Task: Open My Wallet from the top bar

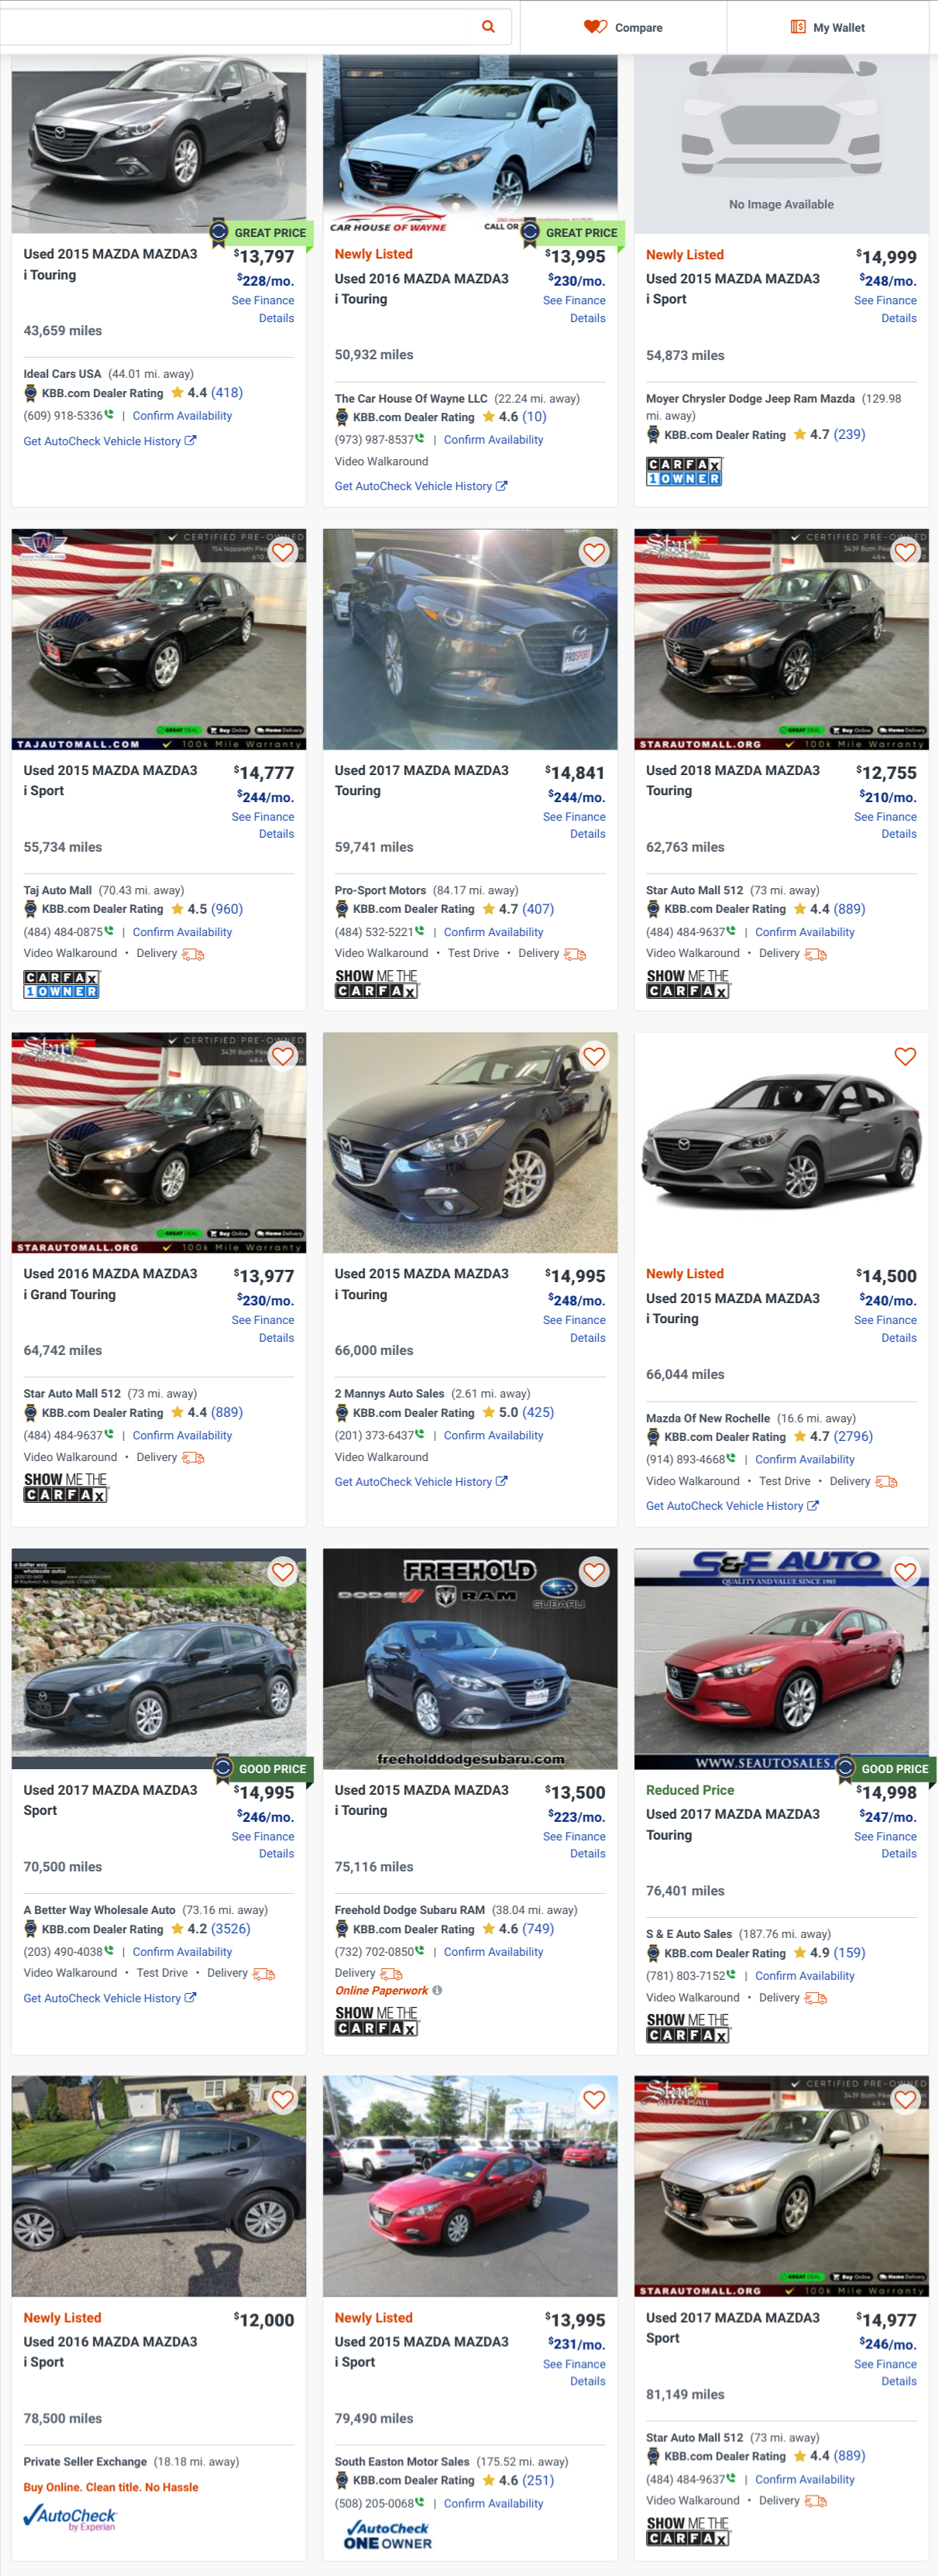Action: click(x=827, y=27)
